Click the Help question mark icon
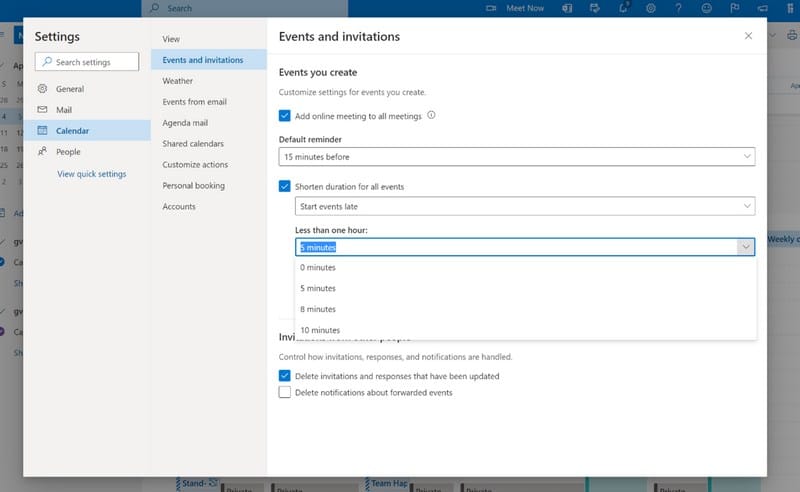This screenshot has height=492, width=800. coord(679,8)
